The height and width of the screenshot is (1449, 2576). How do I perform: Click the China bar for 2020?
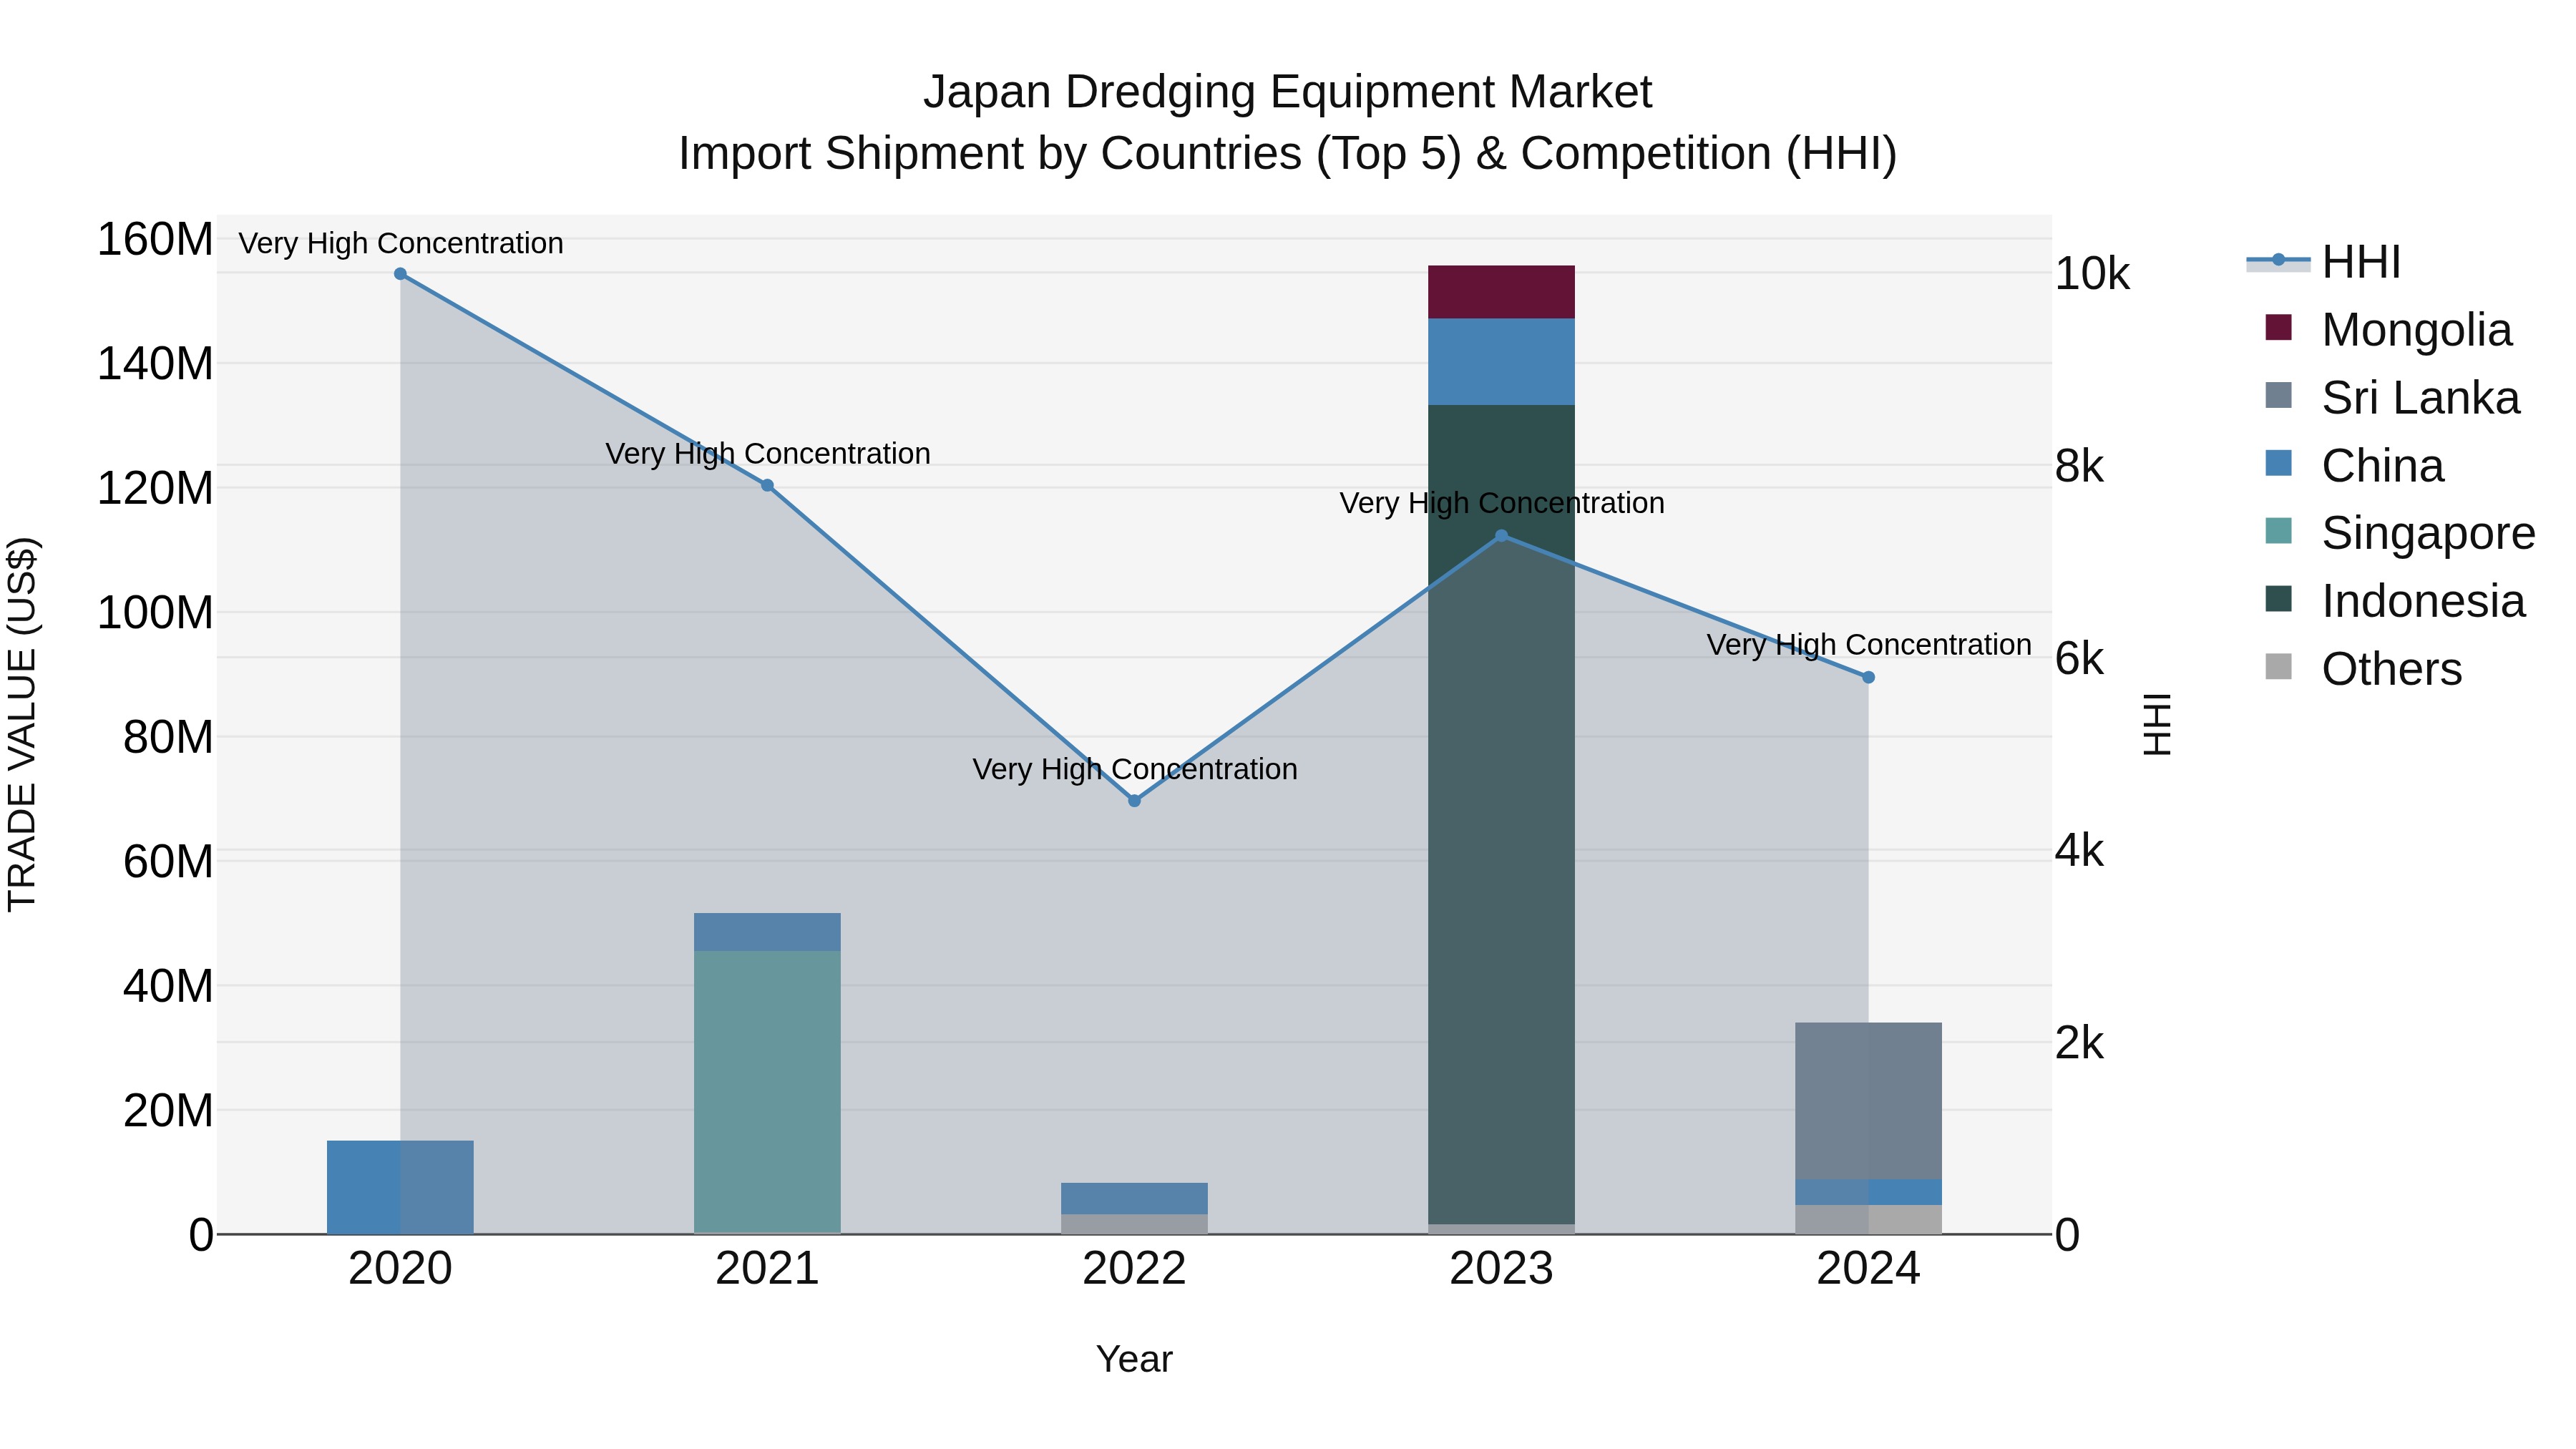click(x=400, y=1187)
